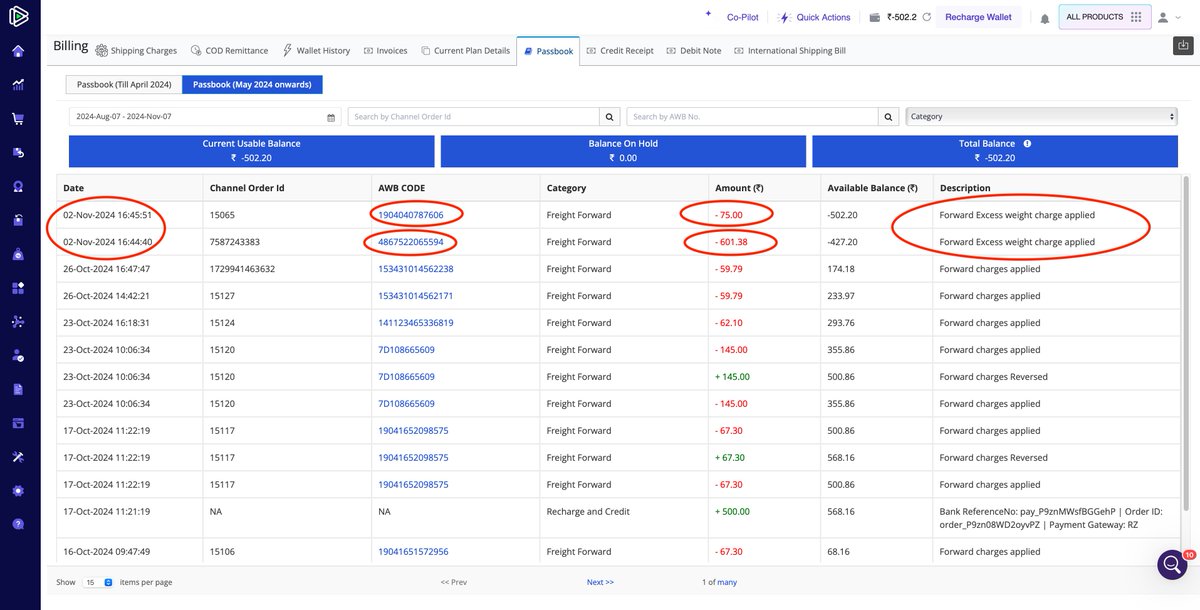Click the Recharge Wallet button
The height and width of the screenshot is (610, 1200).
[978, 17]
